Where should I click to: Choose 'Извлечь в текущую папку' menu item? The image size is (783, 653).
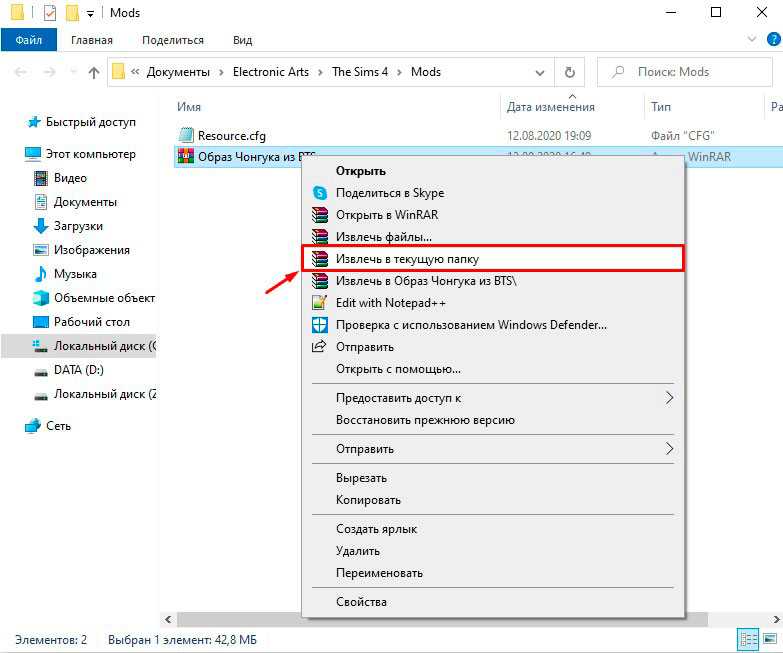(492, 259)
